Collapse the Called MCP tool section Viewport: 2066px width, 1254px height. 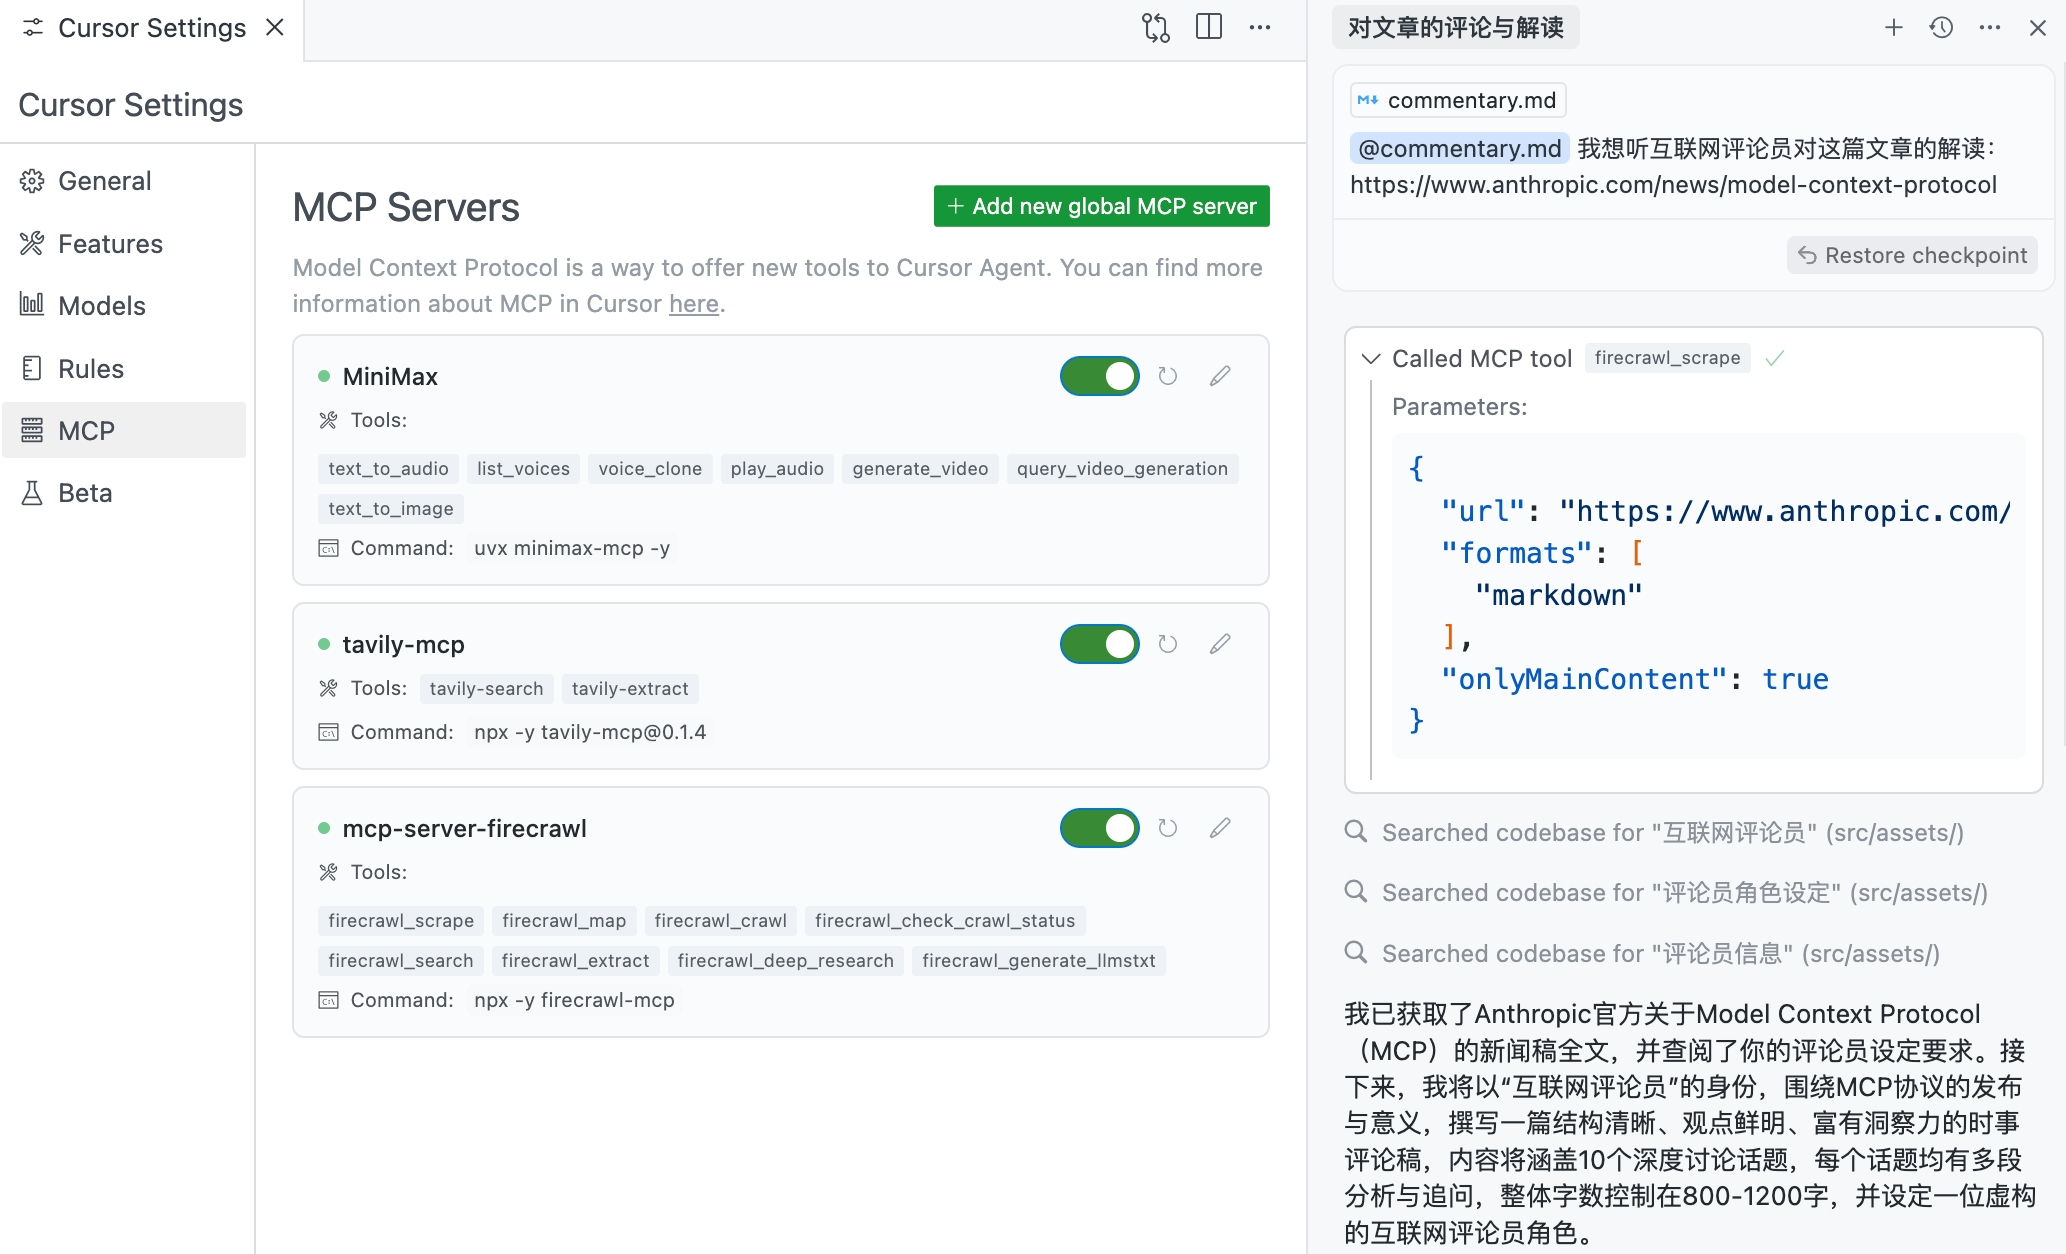point(1371,358)
